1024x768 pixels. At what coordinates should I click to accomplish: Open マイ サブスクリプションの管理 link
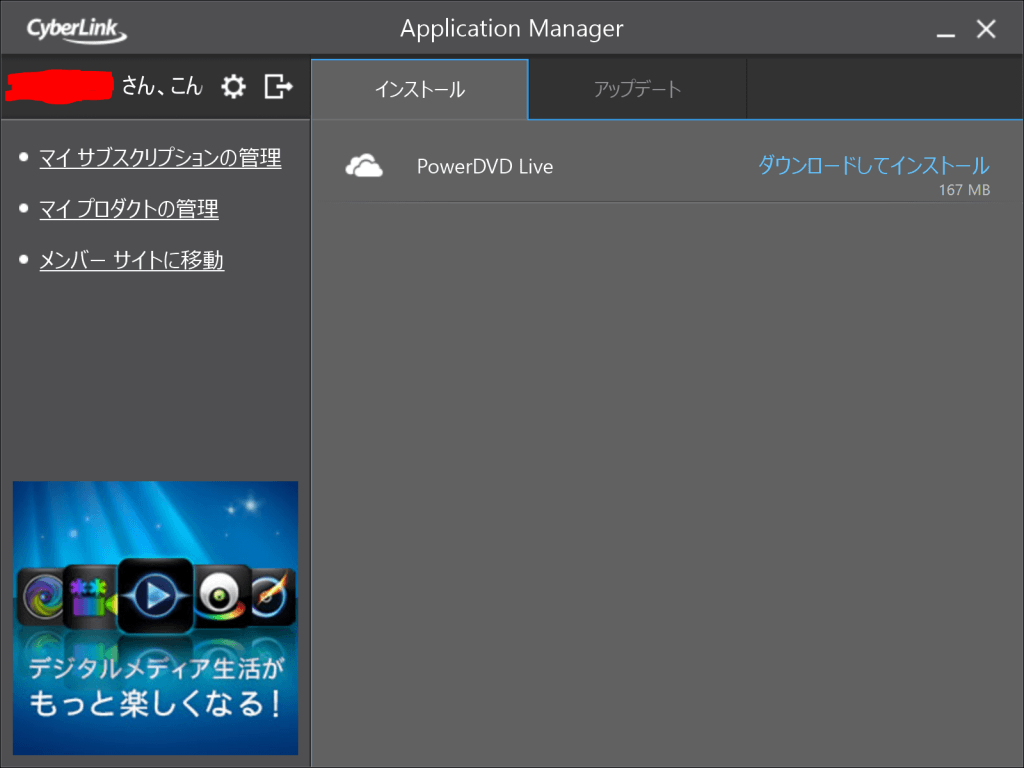(x=160, y=157)
